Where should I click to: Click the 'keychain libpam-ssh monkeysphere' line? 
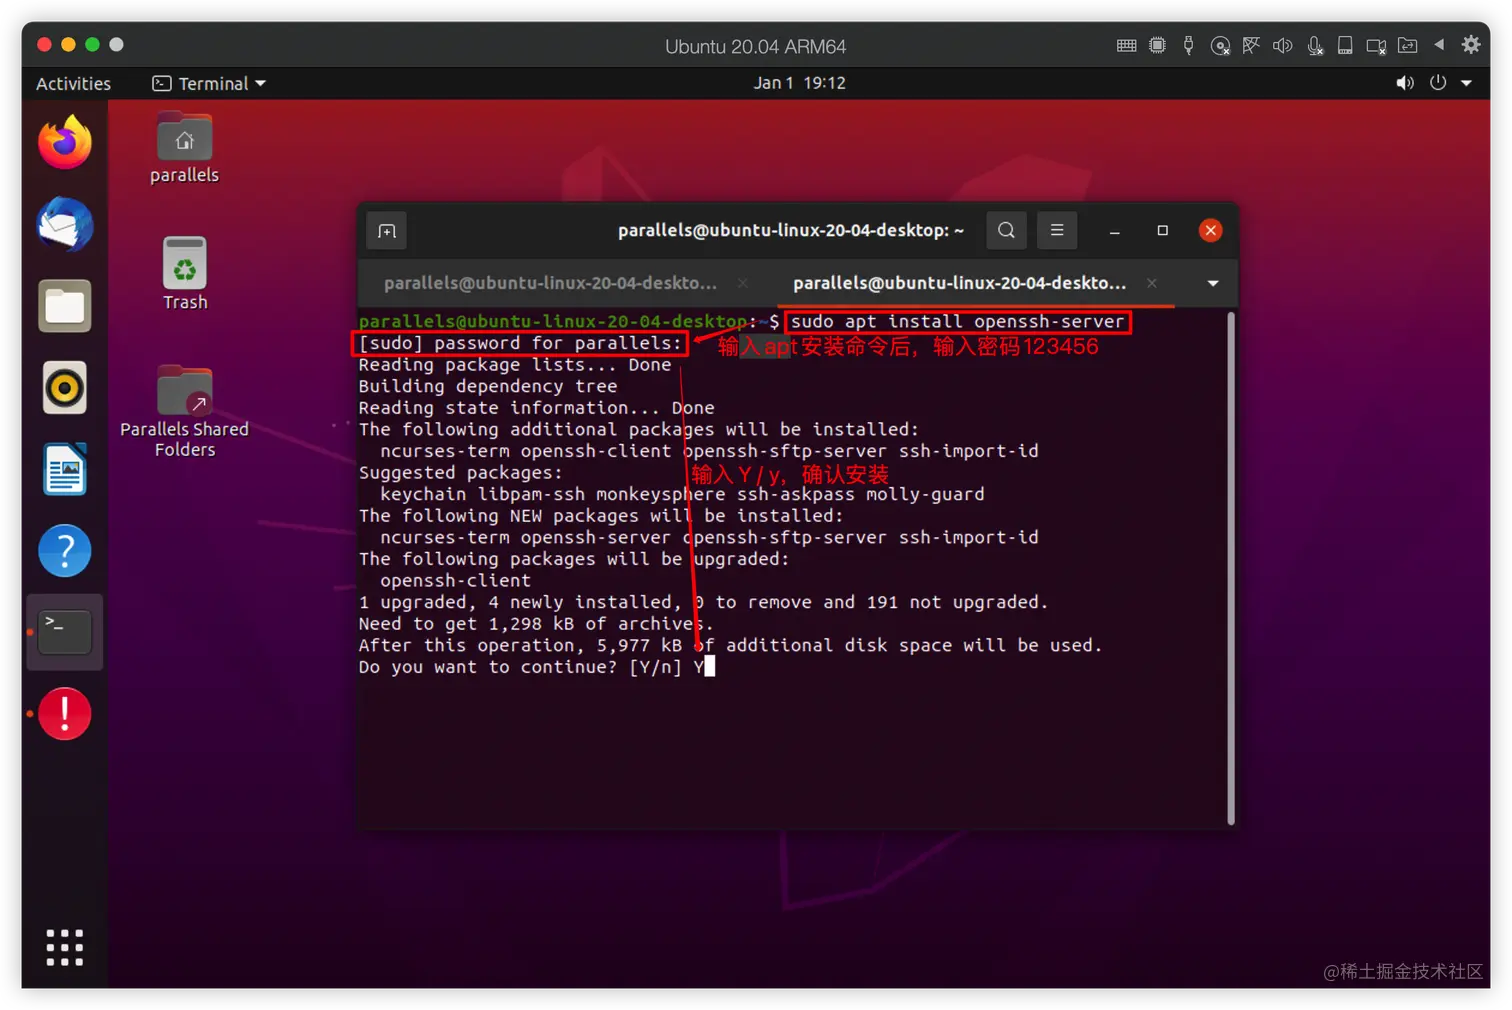point(682,494)
